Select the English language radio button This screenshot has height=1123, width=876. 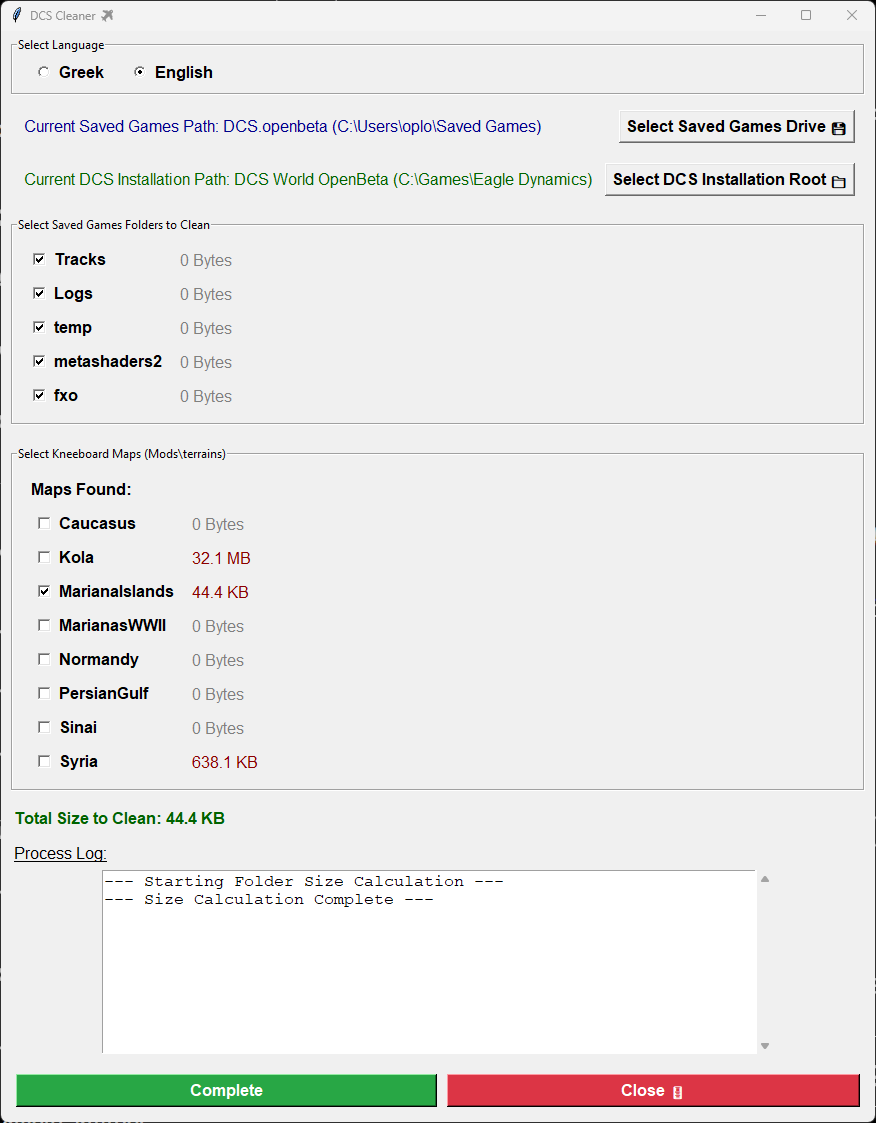(x=139, y=72)
